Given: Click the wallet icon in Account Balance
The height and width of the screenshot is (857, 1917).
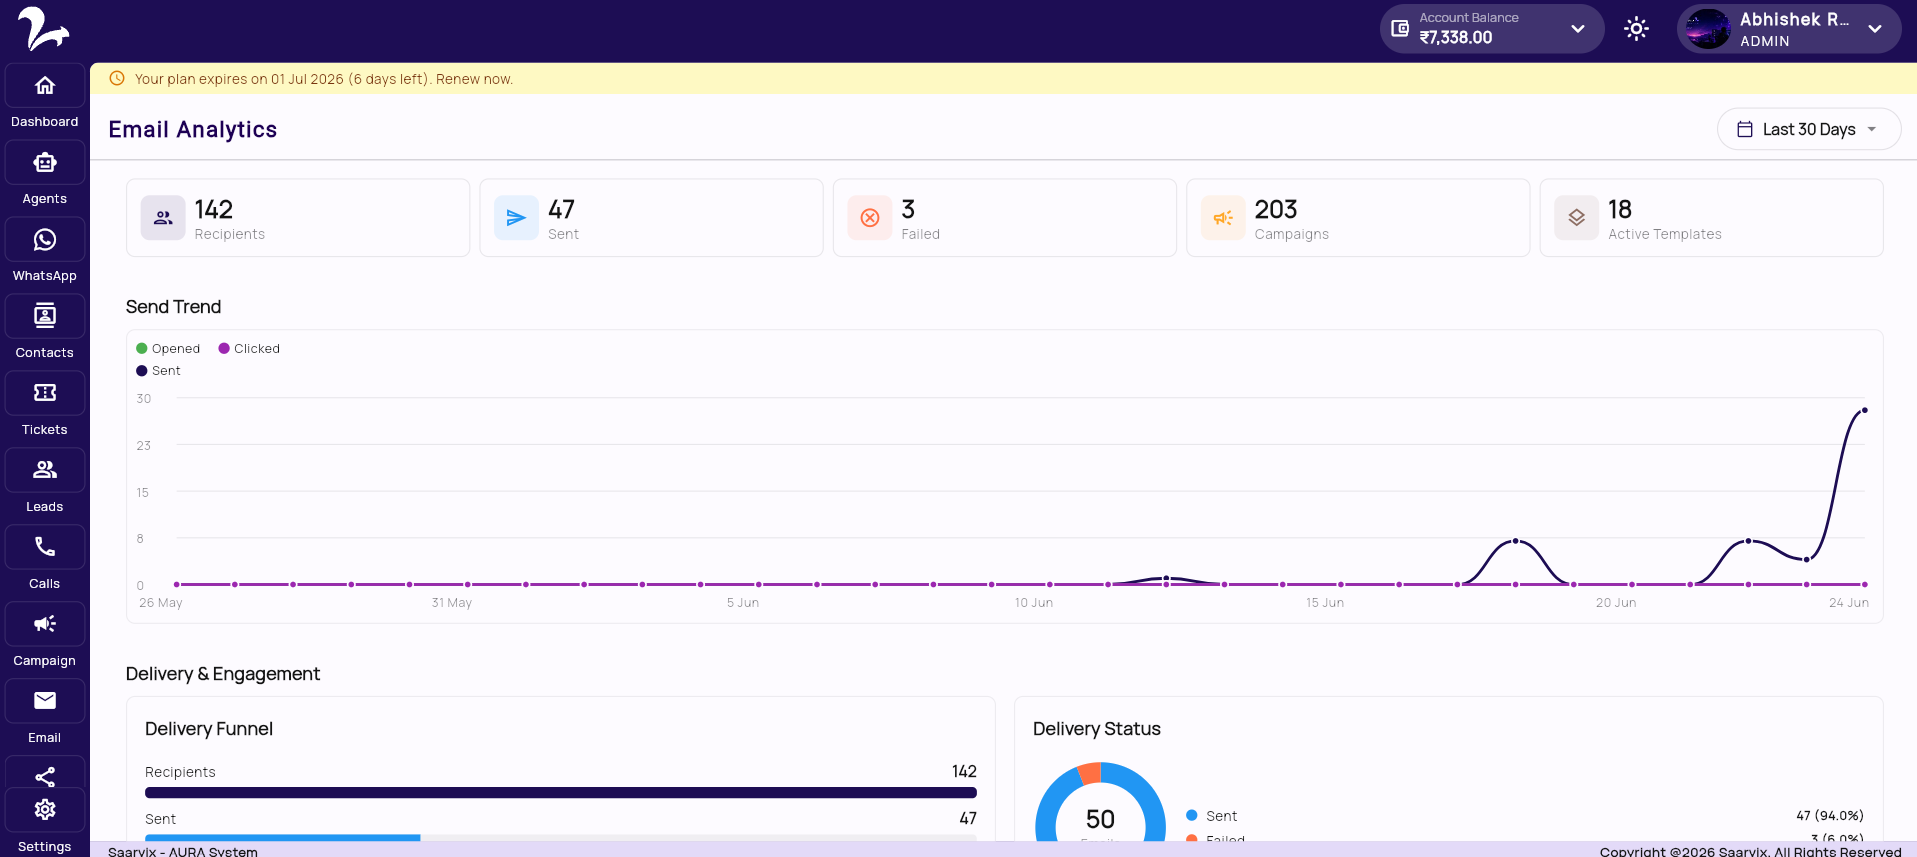Looking at the screenshot, I should 1400,29.
